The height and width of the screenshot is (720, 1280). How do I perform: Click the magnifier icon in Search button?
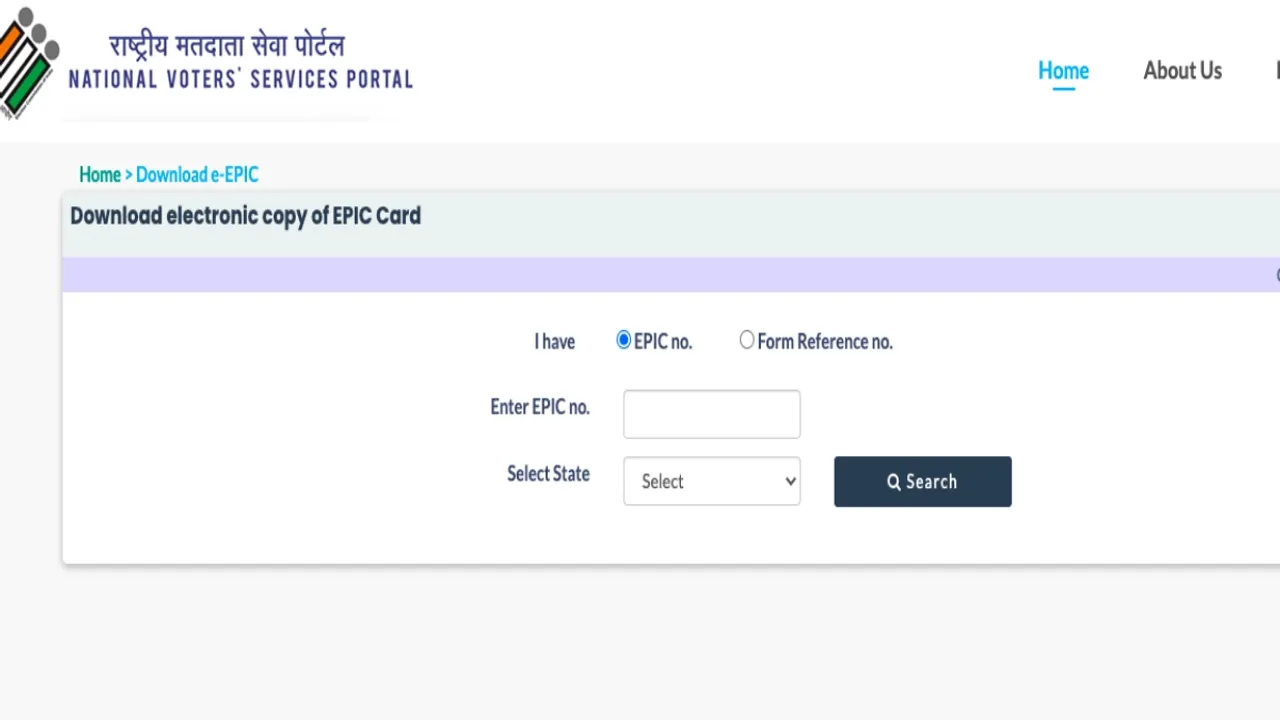tap(894, 482)
